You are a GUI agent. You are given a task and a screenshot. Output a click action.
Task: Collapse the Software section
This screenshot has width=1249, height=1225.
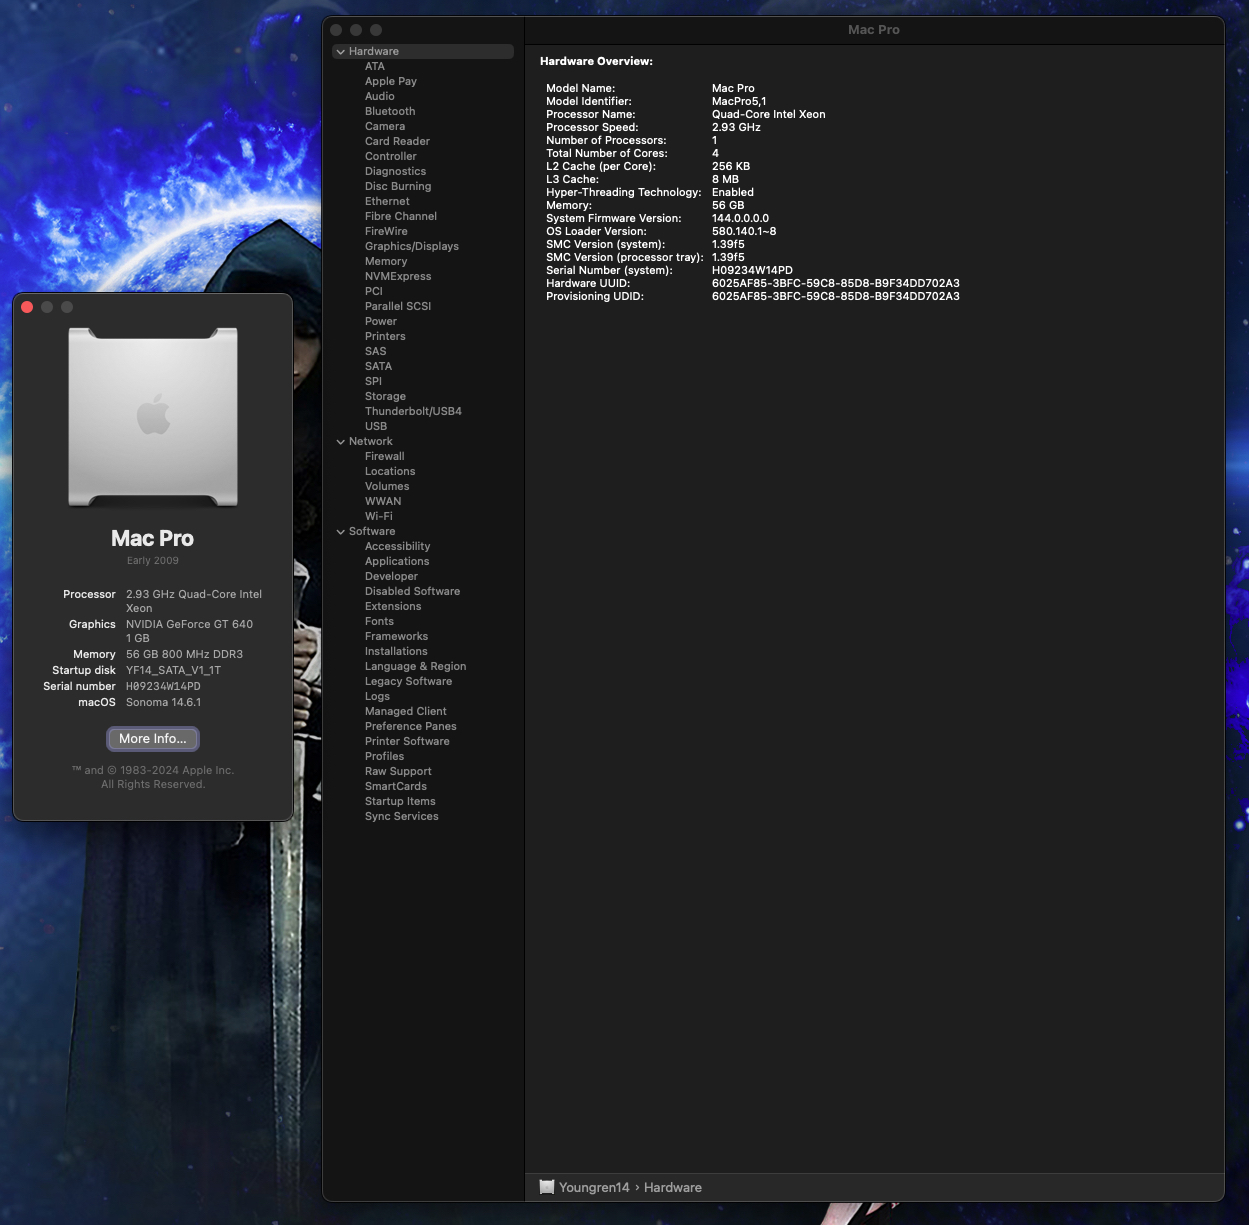[341, 531]
